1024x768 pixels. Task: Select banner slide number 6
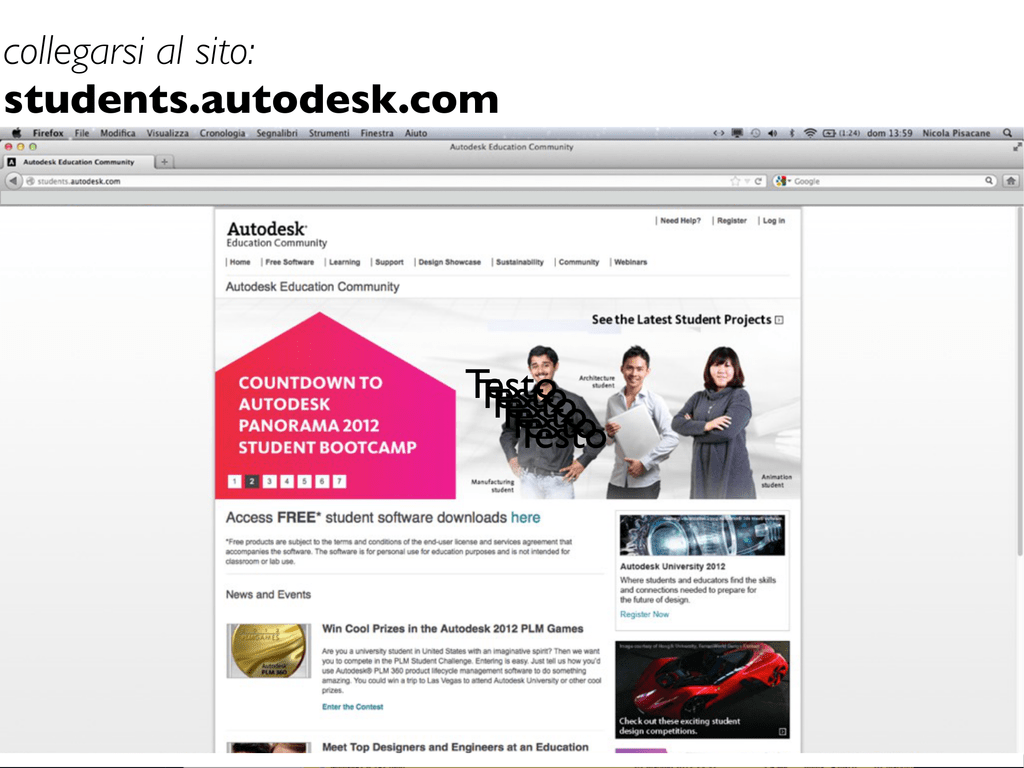[x=322, y=481]
